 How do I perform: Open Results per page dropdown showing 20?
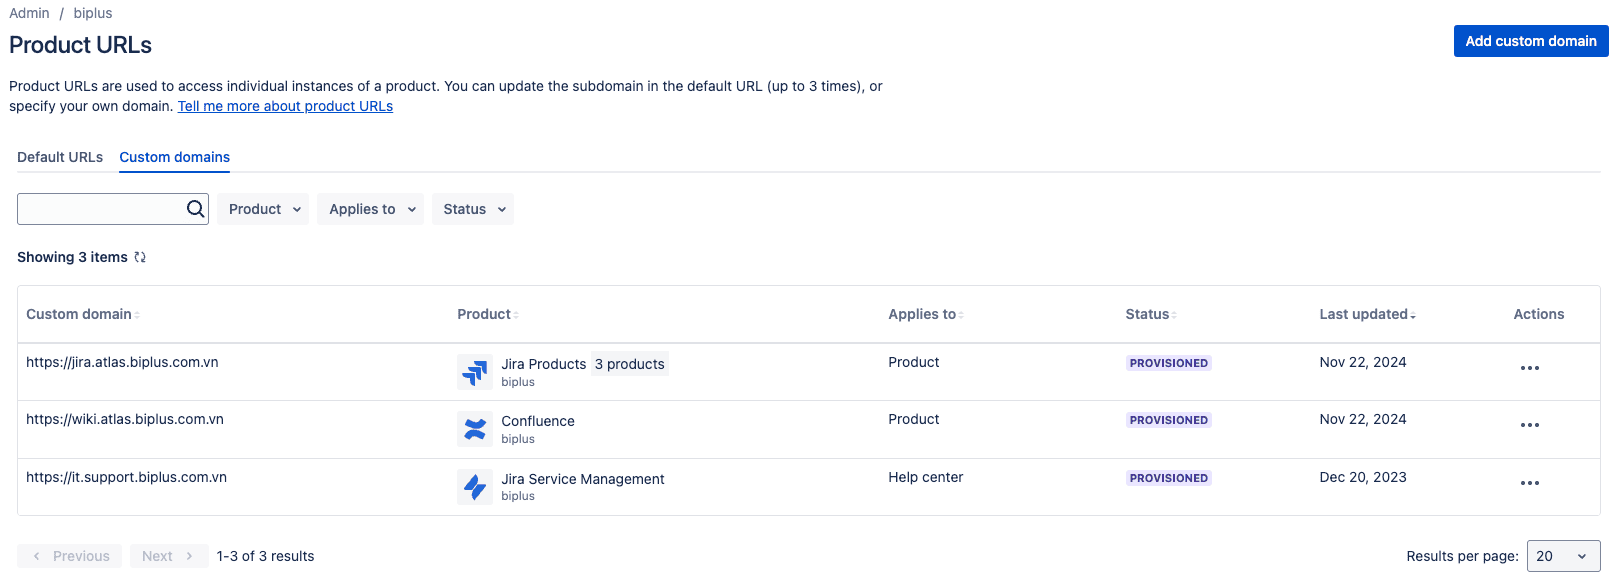pyautogui.click(x=1563, y=556)
